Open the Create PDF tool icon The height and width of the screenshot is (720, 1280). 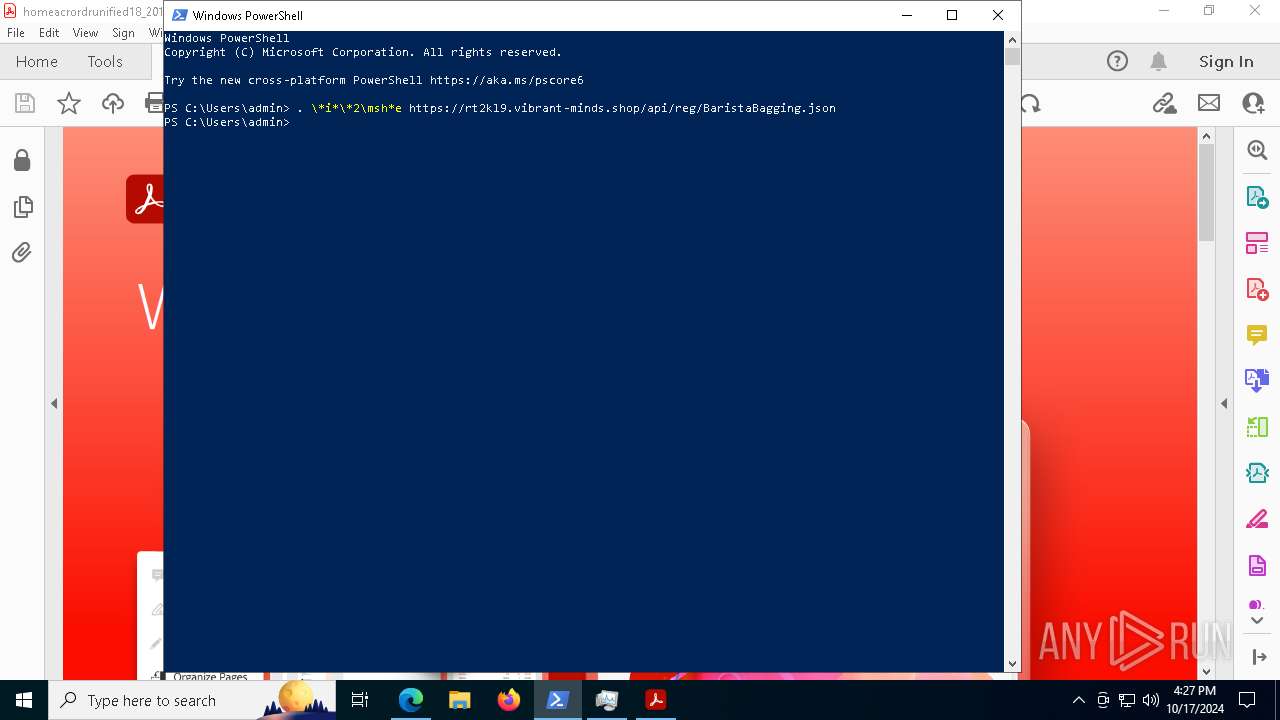tap(1257, 289)
